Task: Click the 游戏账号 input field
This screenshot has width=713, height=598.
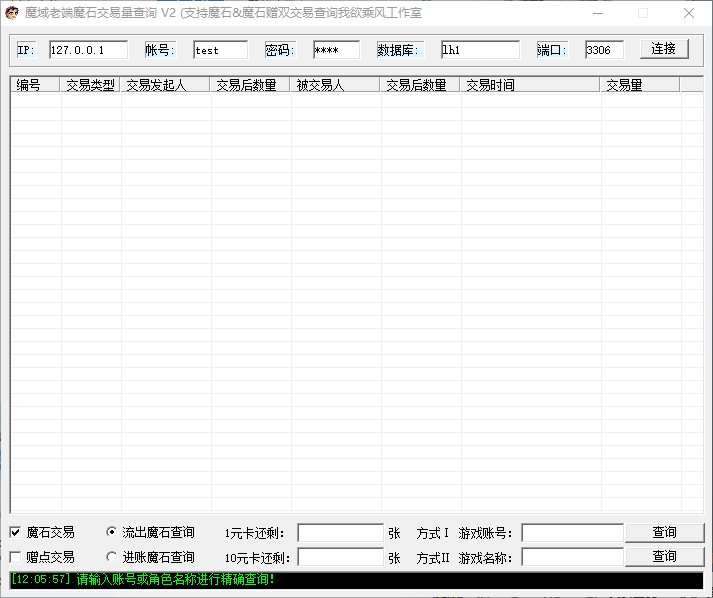Action: coord(572,533)
